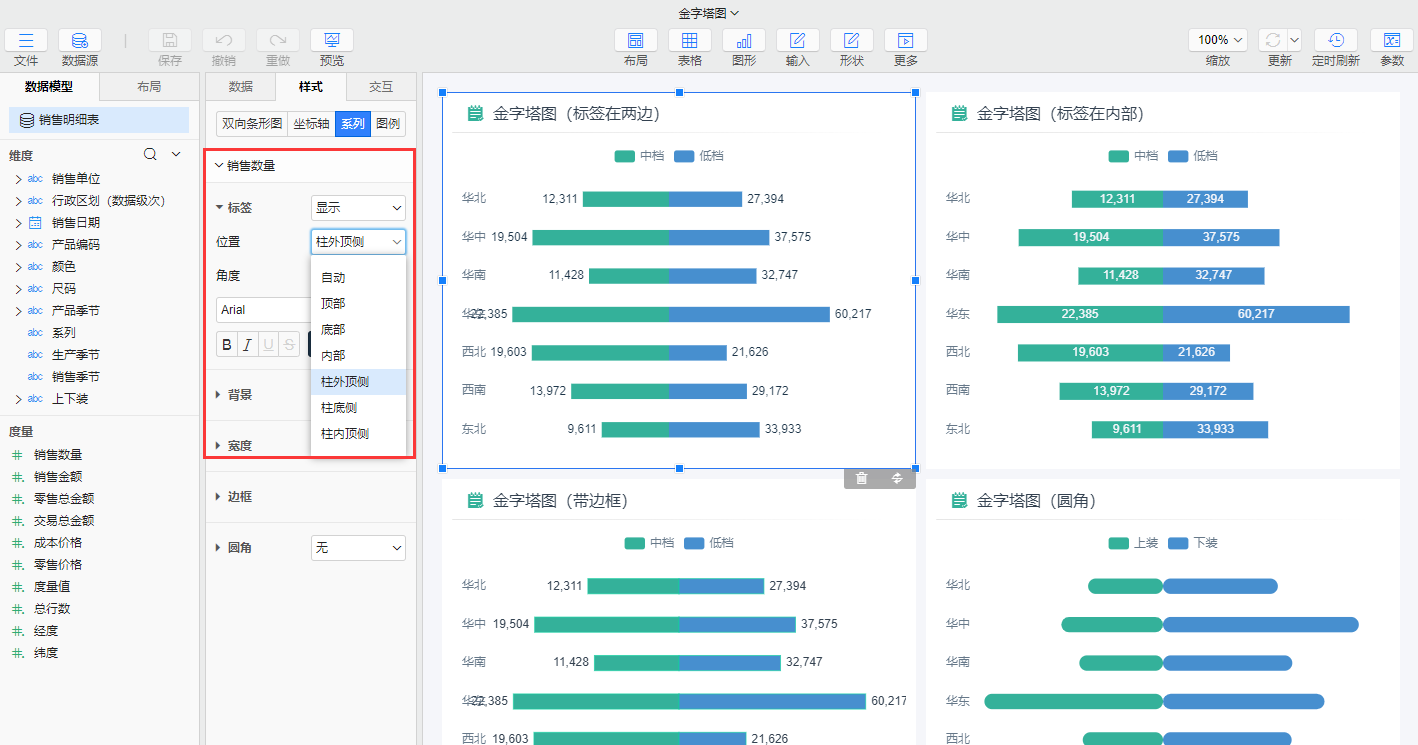Click the Arial font input field
The image size is (1418, 745).
coord(262,310)
